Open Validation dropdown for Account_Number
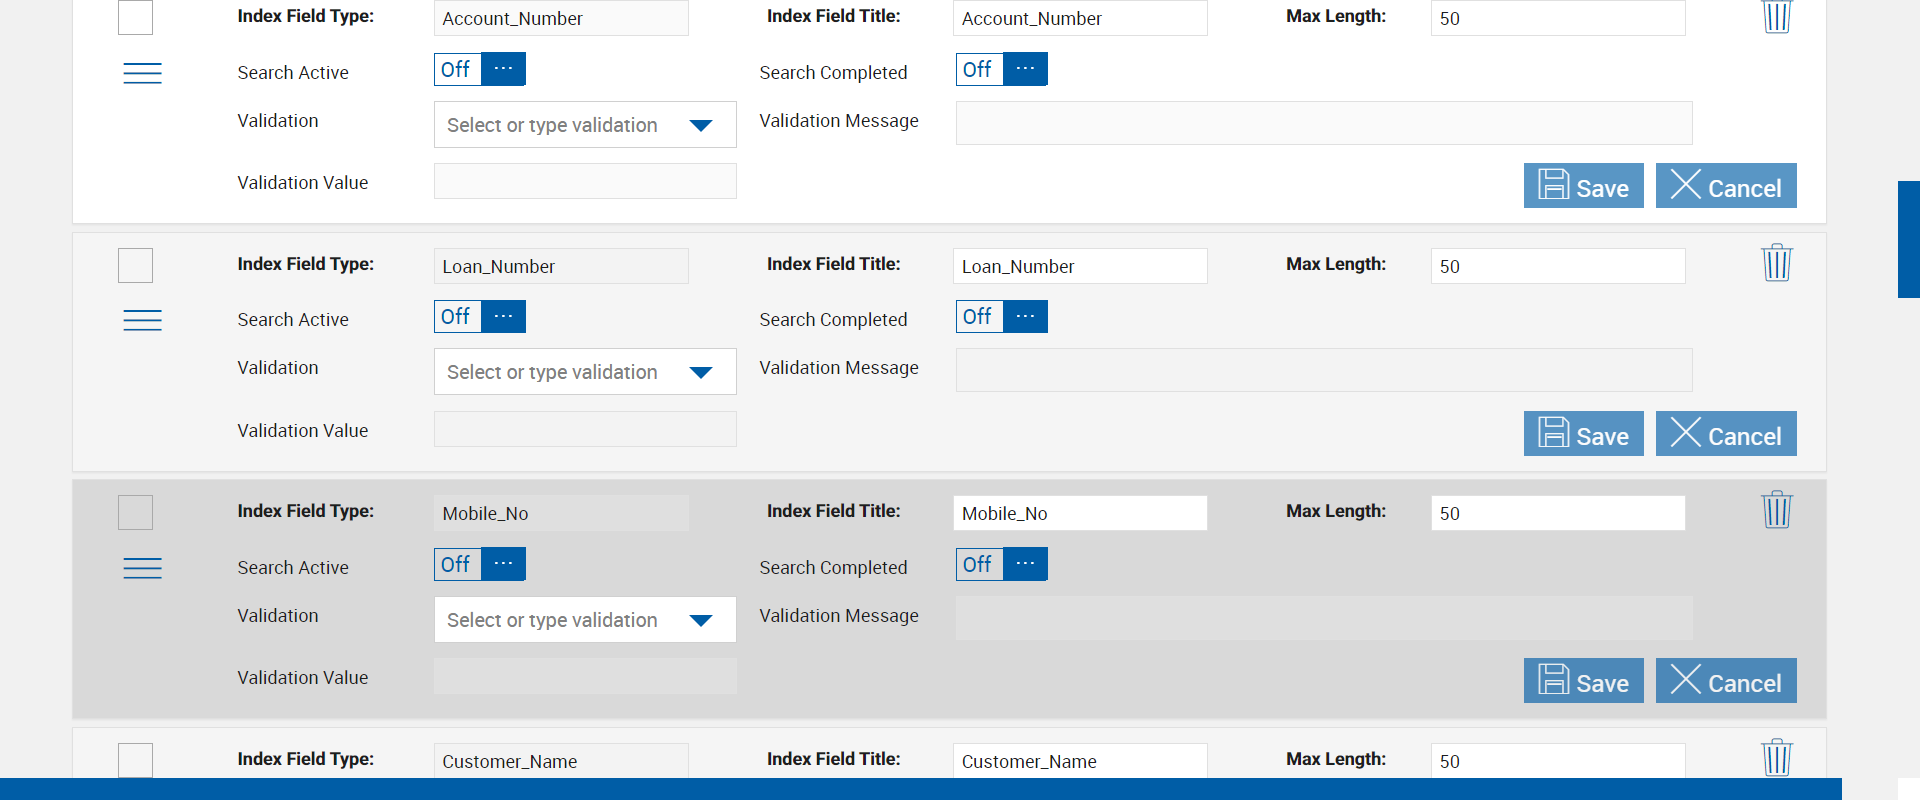Screen dimensions: 1920x800 click(585, 125)
